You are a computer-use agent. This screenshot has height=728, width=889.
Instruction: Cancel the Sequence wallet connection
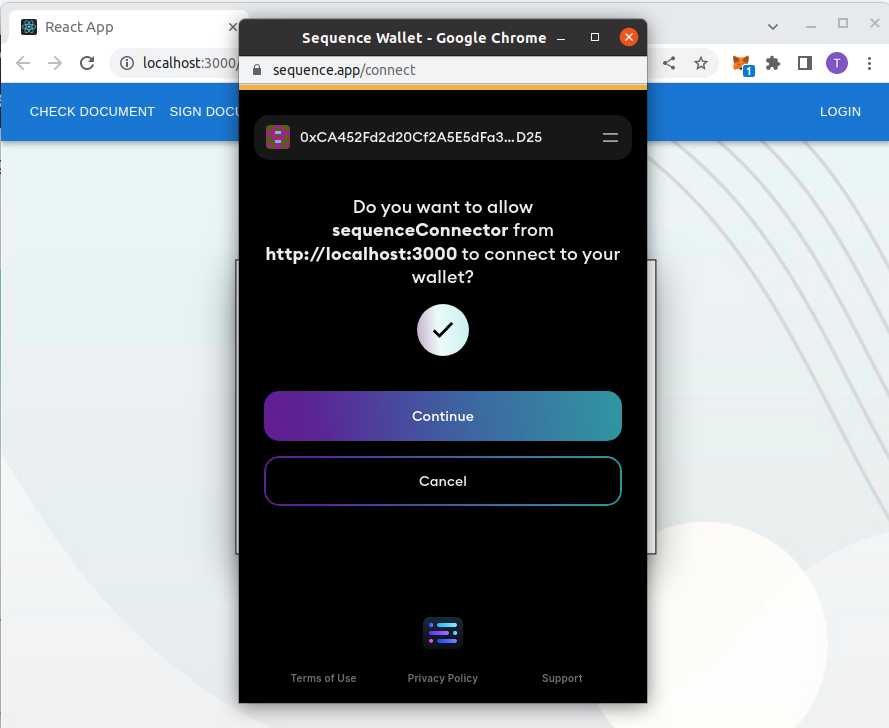(x=443, y=481)
